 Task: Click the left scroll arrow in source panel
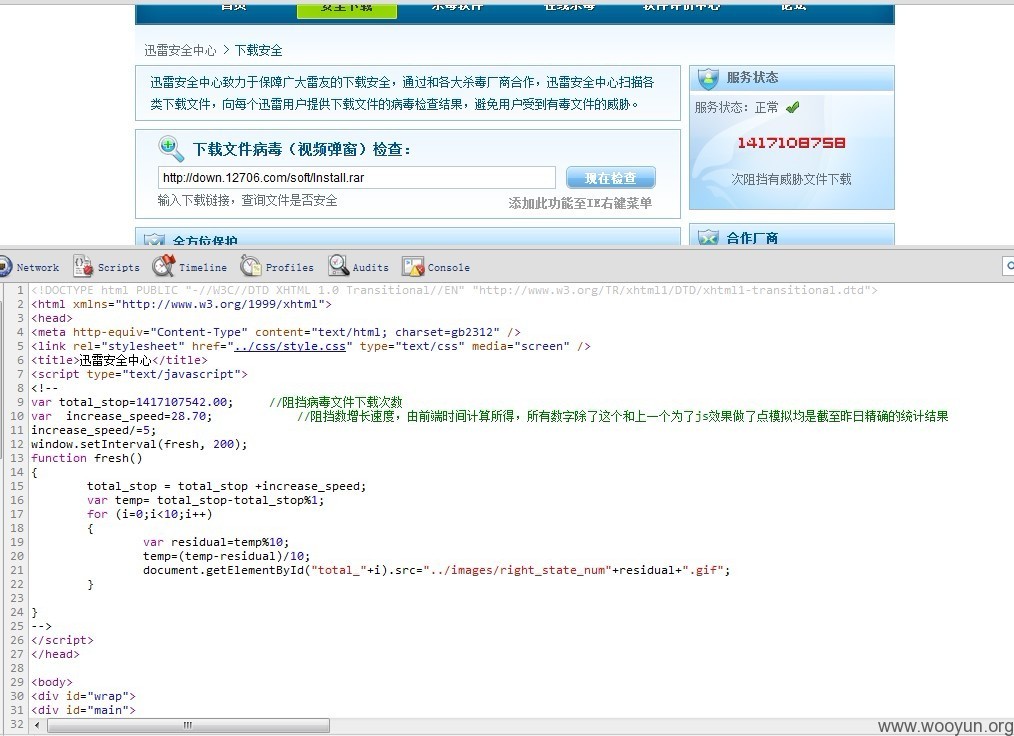pyautogui.click(x=37, y=725)
